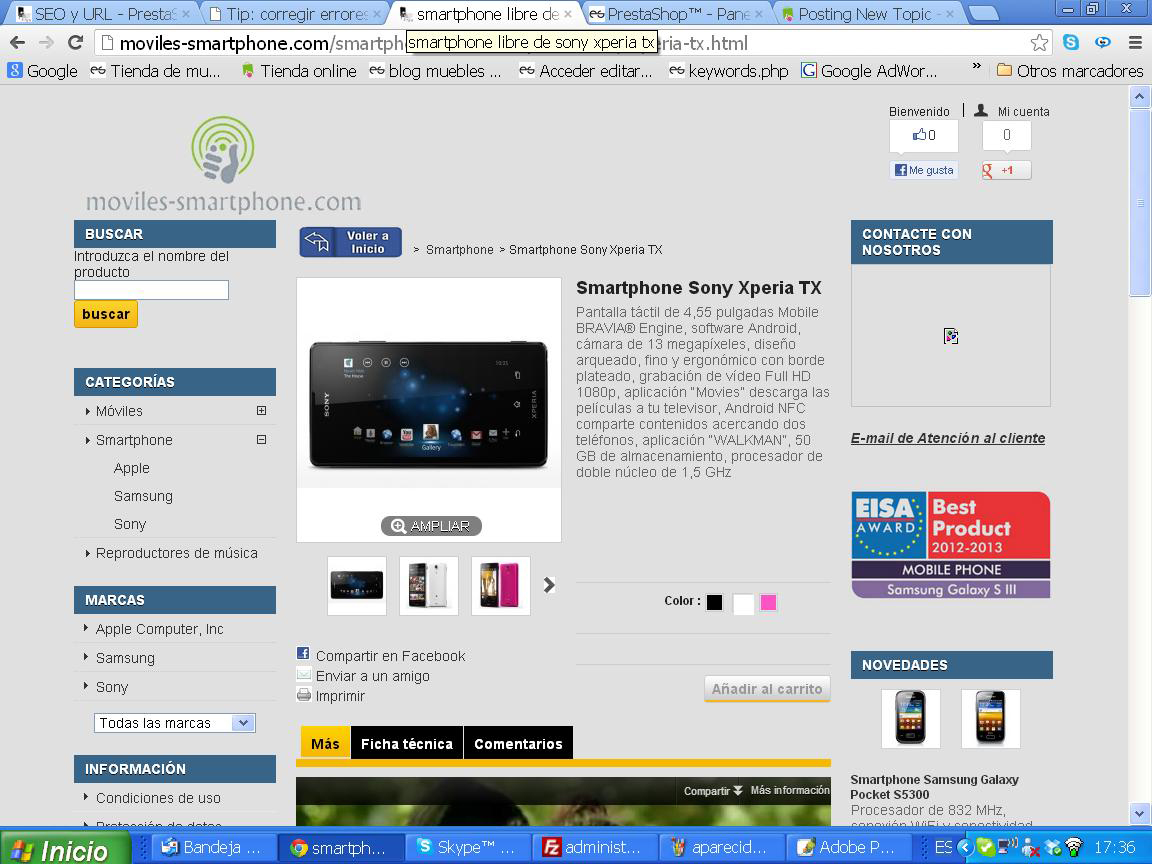1152x864 pixels.
Task: Select the Más tab
Action: pyautogui.click(x=325, y=744)
